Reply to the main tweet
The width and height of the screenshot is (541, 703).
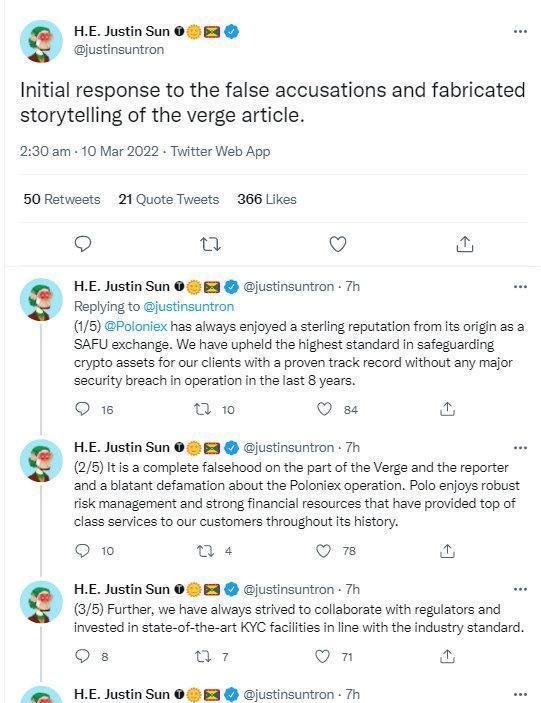click(83, 244)
